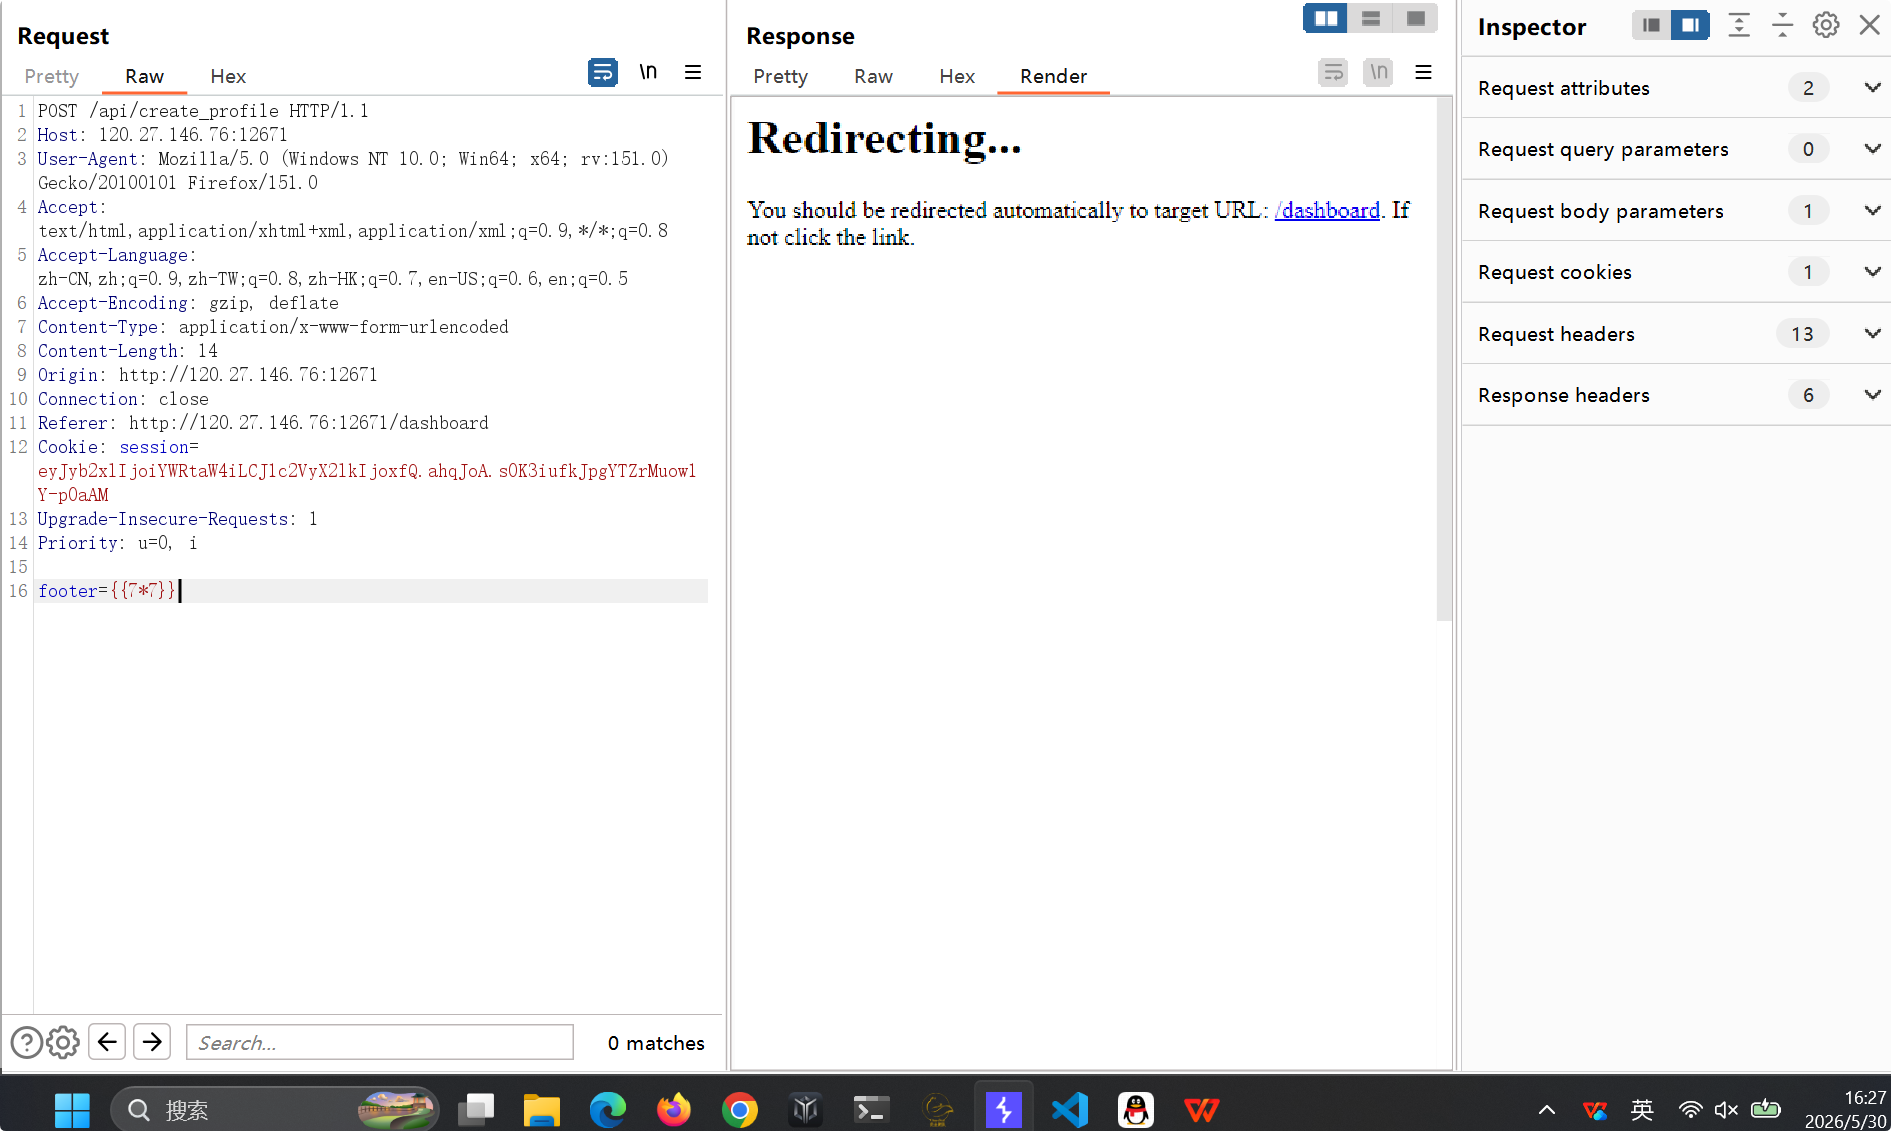Open search settings gear in Request panel
This screenshot has height=1131, width=1891.
pos(63,1042)
